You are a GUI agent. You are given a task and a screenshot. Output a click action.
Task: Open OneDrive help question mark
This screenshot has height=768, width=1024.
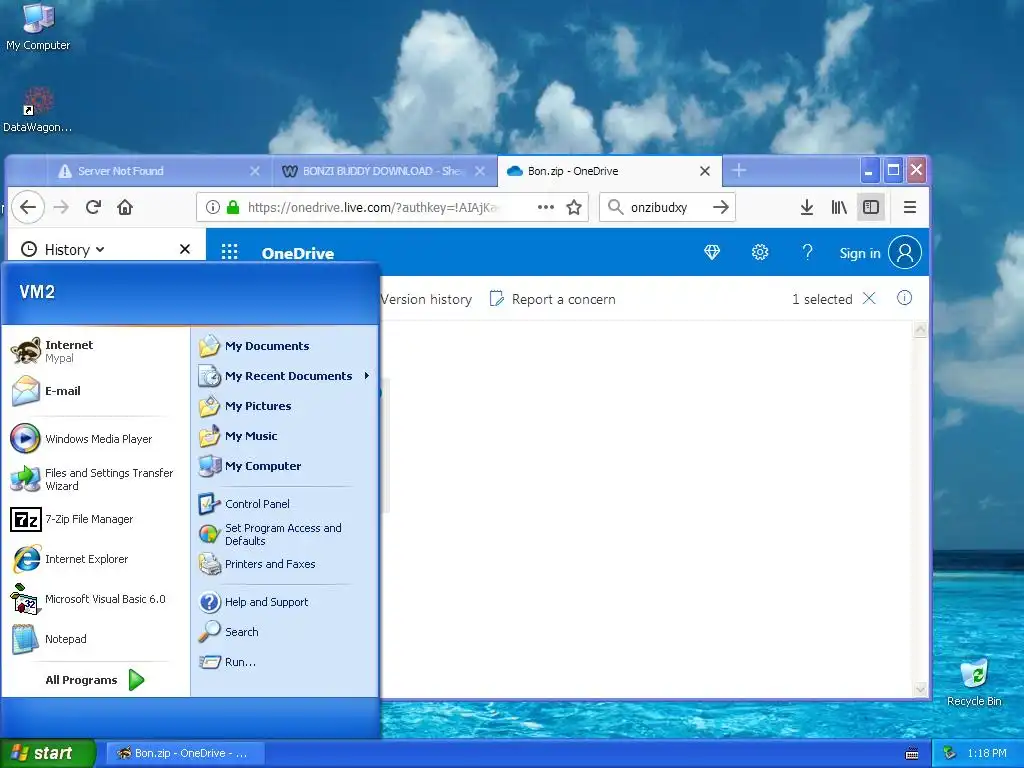coord(807,252)
